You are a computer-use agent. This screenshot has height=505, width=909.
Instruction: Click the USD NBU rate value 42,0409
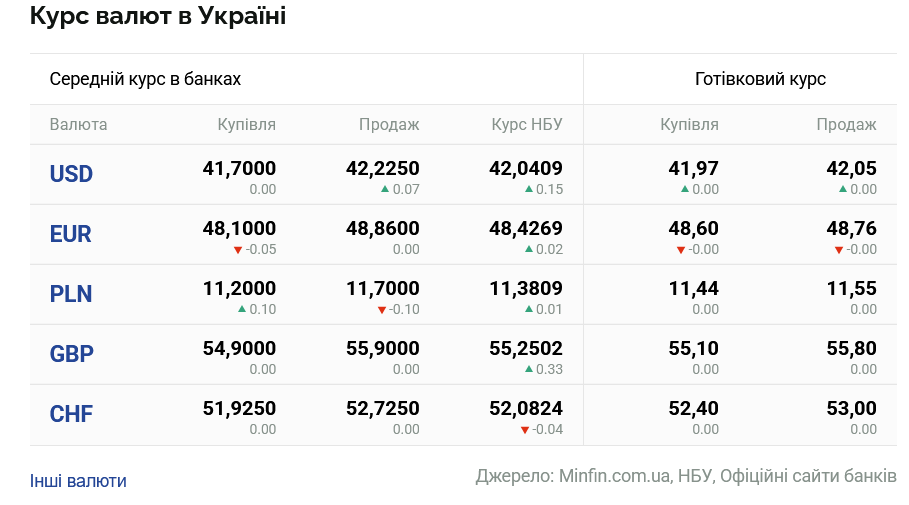526,169
